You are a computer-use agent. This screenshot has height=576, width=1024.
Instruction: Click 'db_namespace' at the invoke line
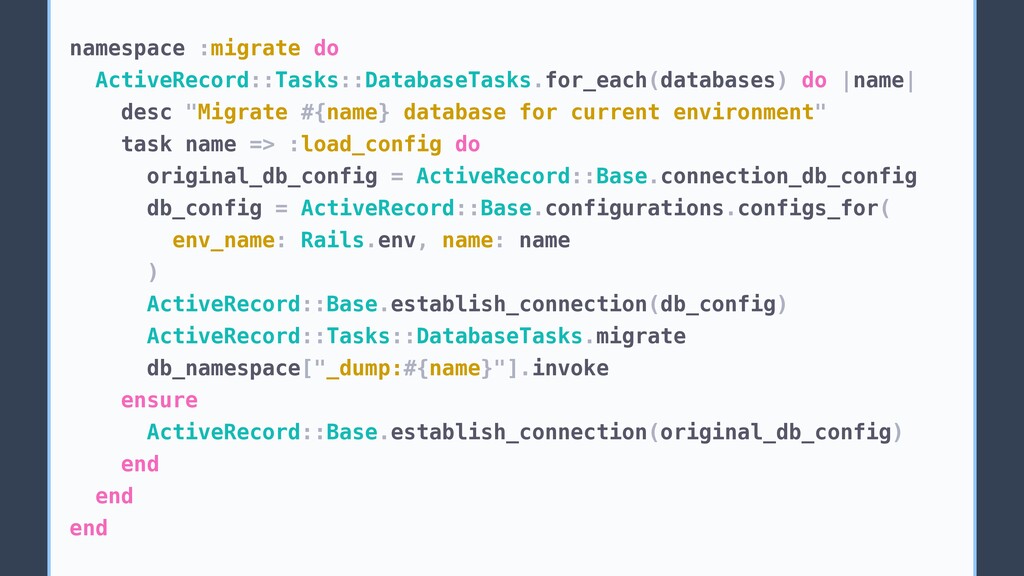pos(223,368)
